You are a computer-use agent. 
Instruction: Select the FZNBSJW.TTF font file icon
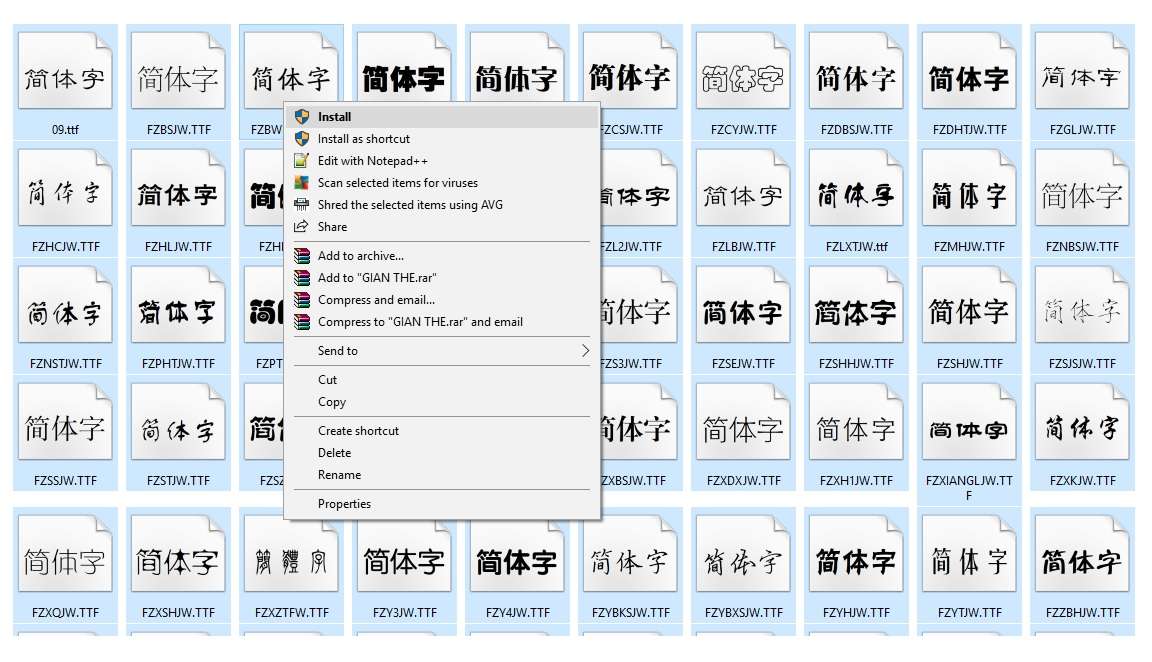1082,188
